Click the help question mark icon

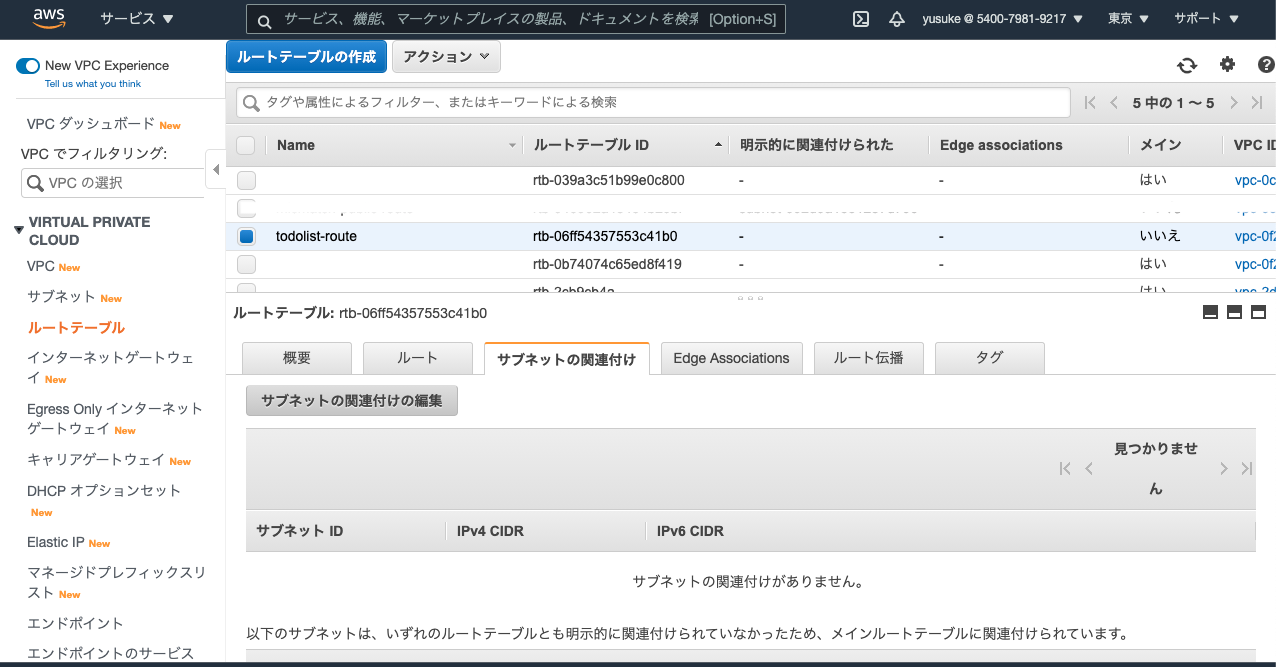[1265, 65]
